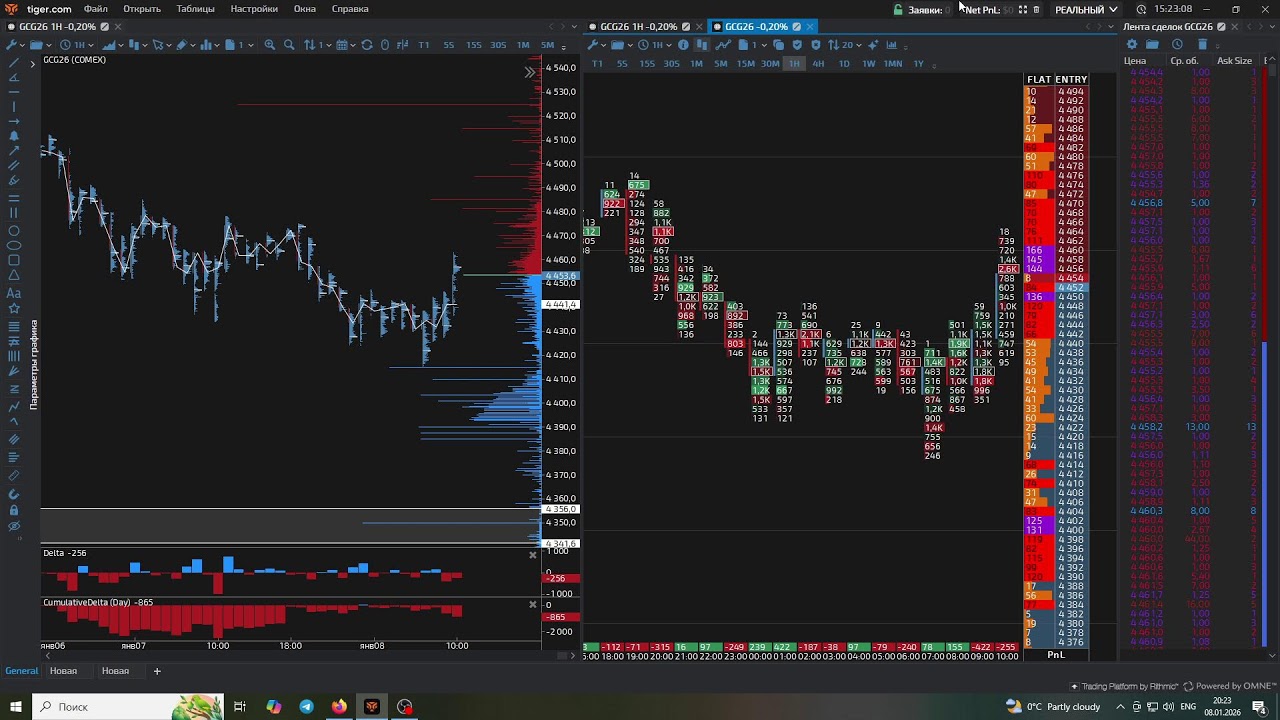1280x720 pixels.
Task: Open the weather widget Partly cloudy
Action: (1053, 706)
